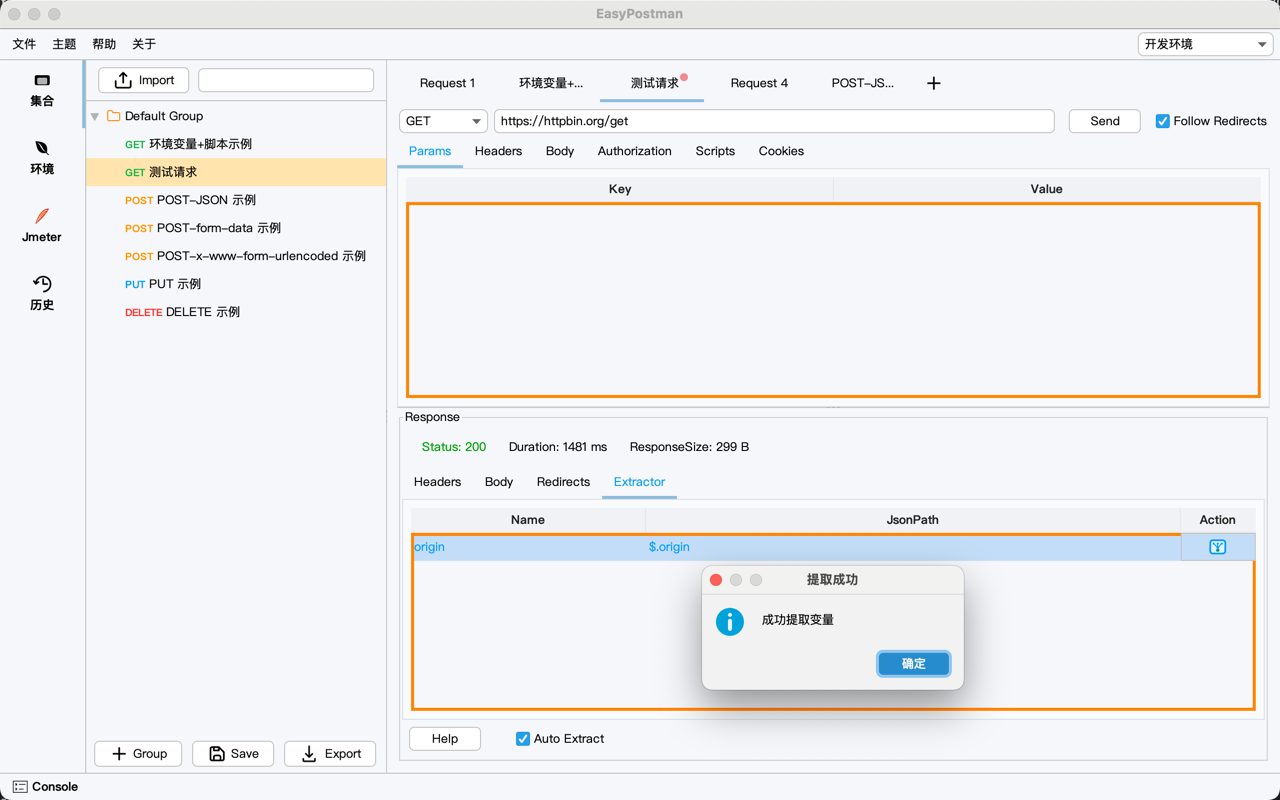Switch to the POST-JS... tab
The width and height of the screenshot is (1280, 800).
click(x=863, y=83)
